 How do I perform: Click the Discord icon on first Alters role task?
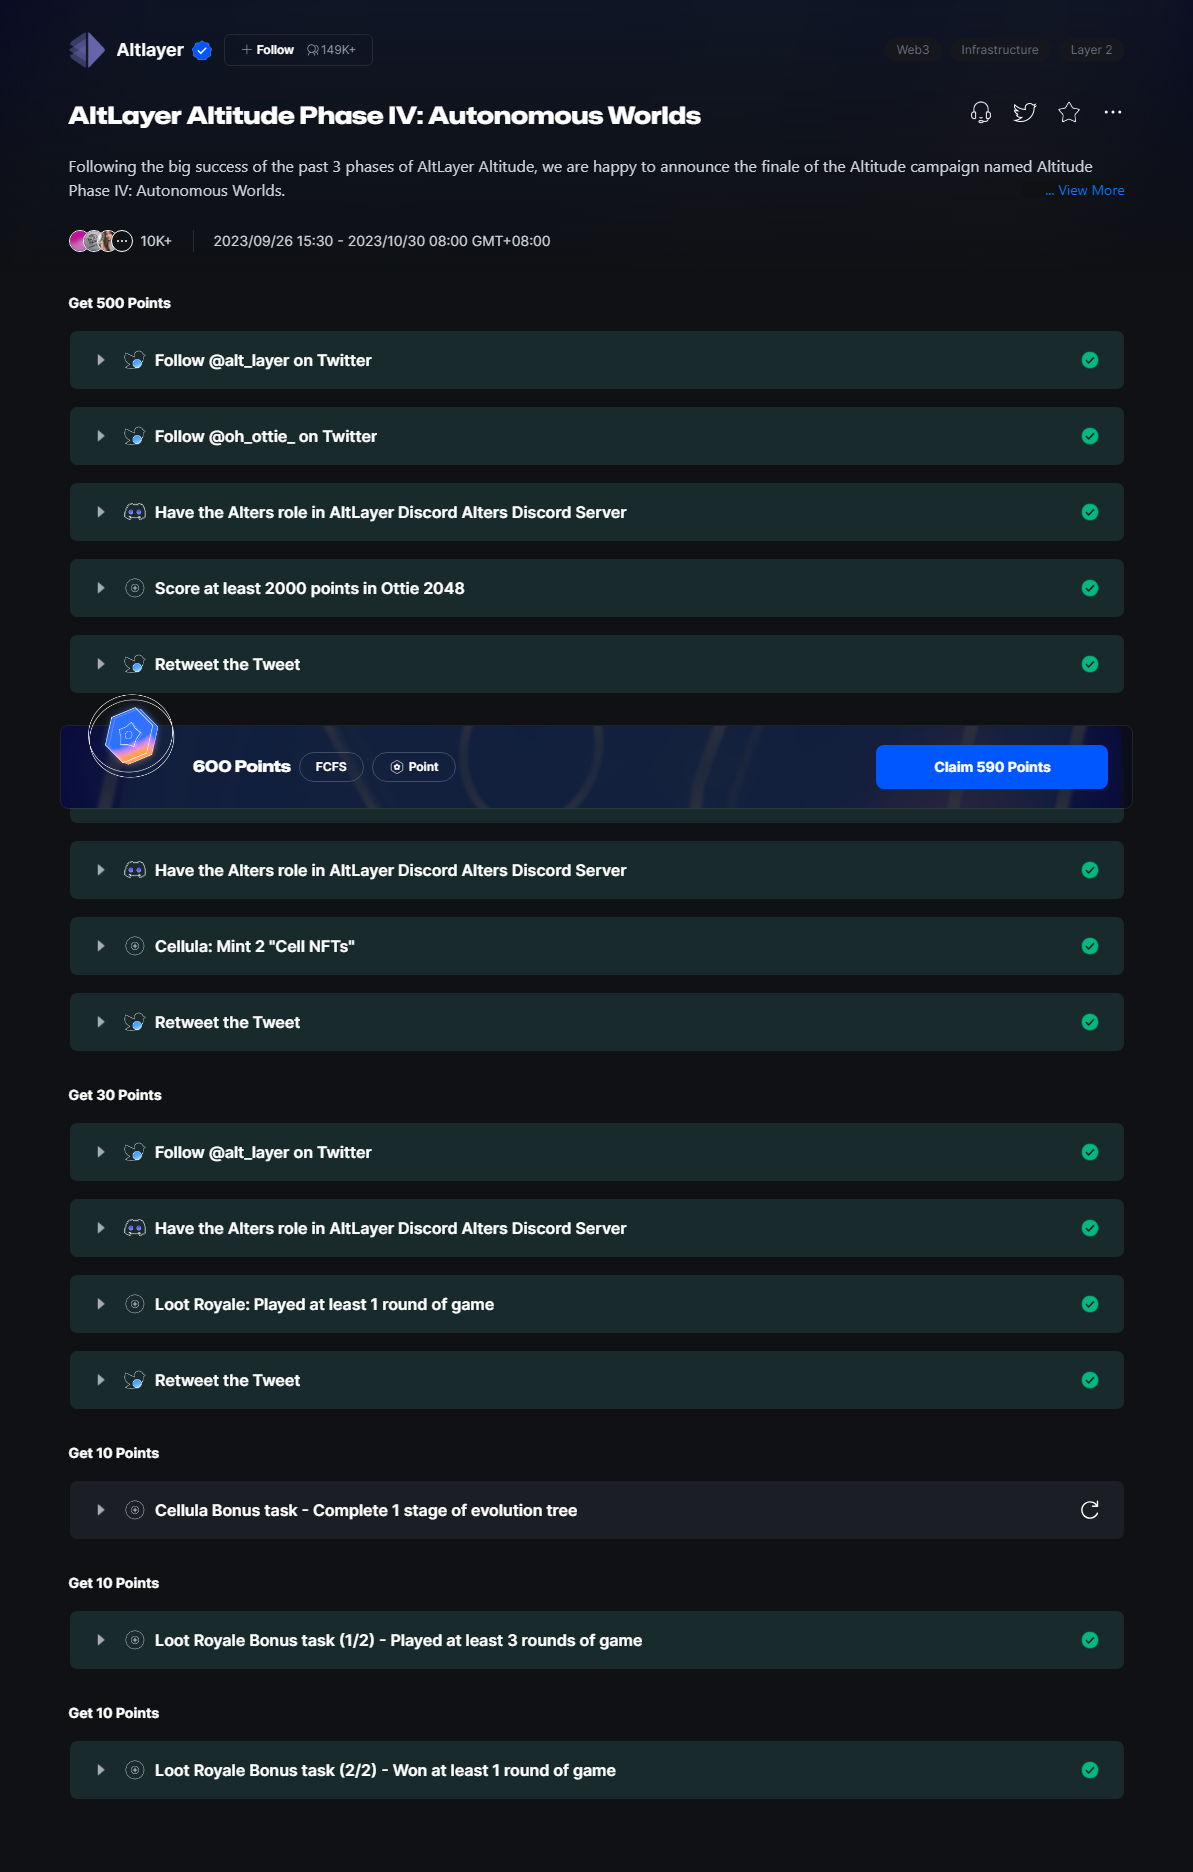click(x=134, y=512)
